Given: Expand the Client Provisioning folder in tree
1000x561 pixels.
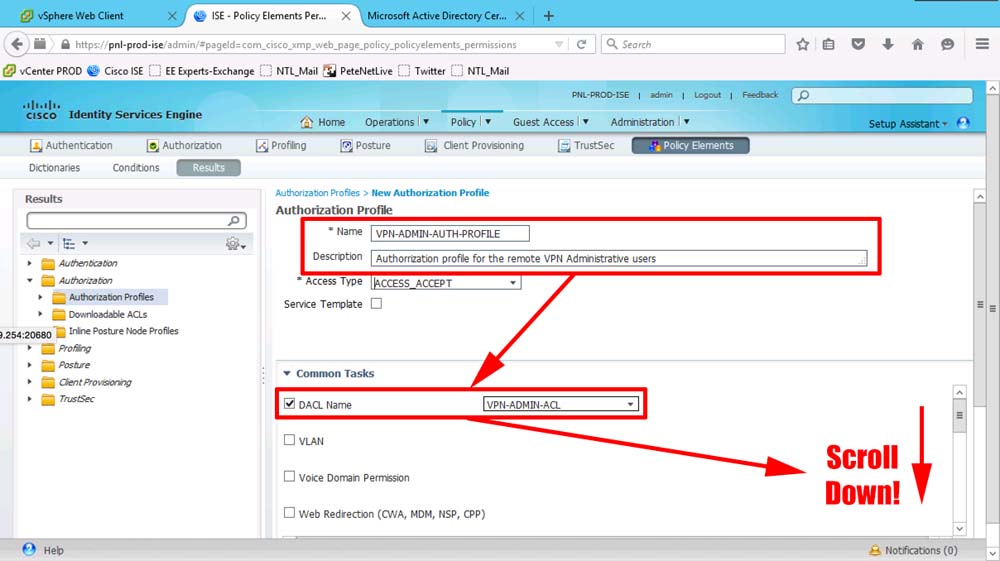Looking at the screenshot, I should pyautogui.click(x=29, y=382).
